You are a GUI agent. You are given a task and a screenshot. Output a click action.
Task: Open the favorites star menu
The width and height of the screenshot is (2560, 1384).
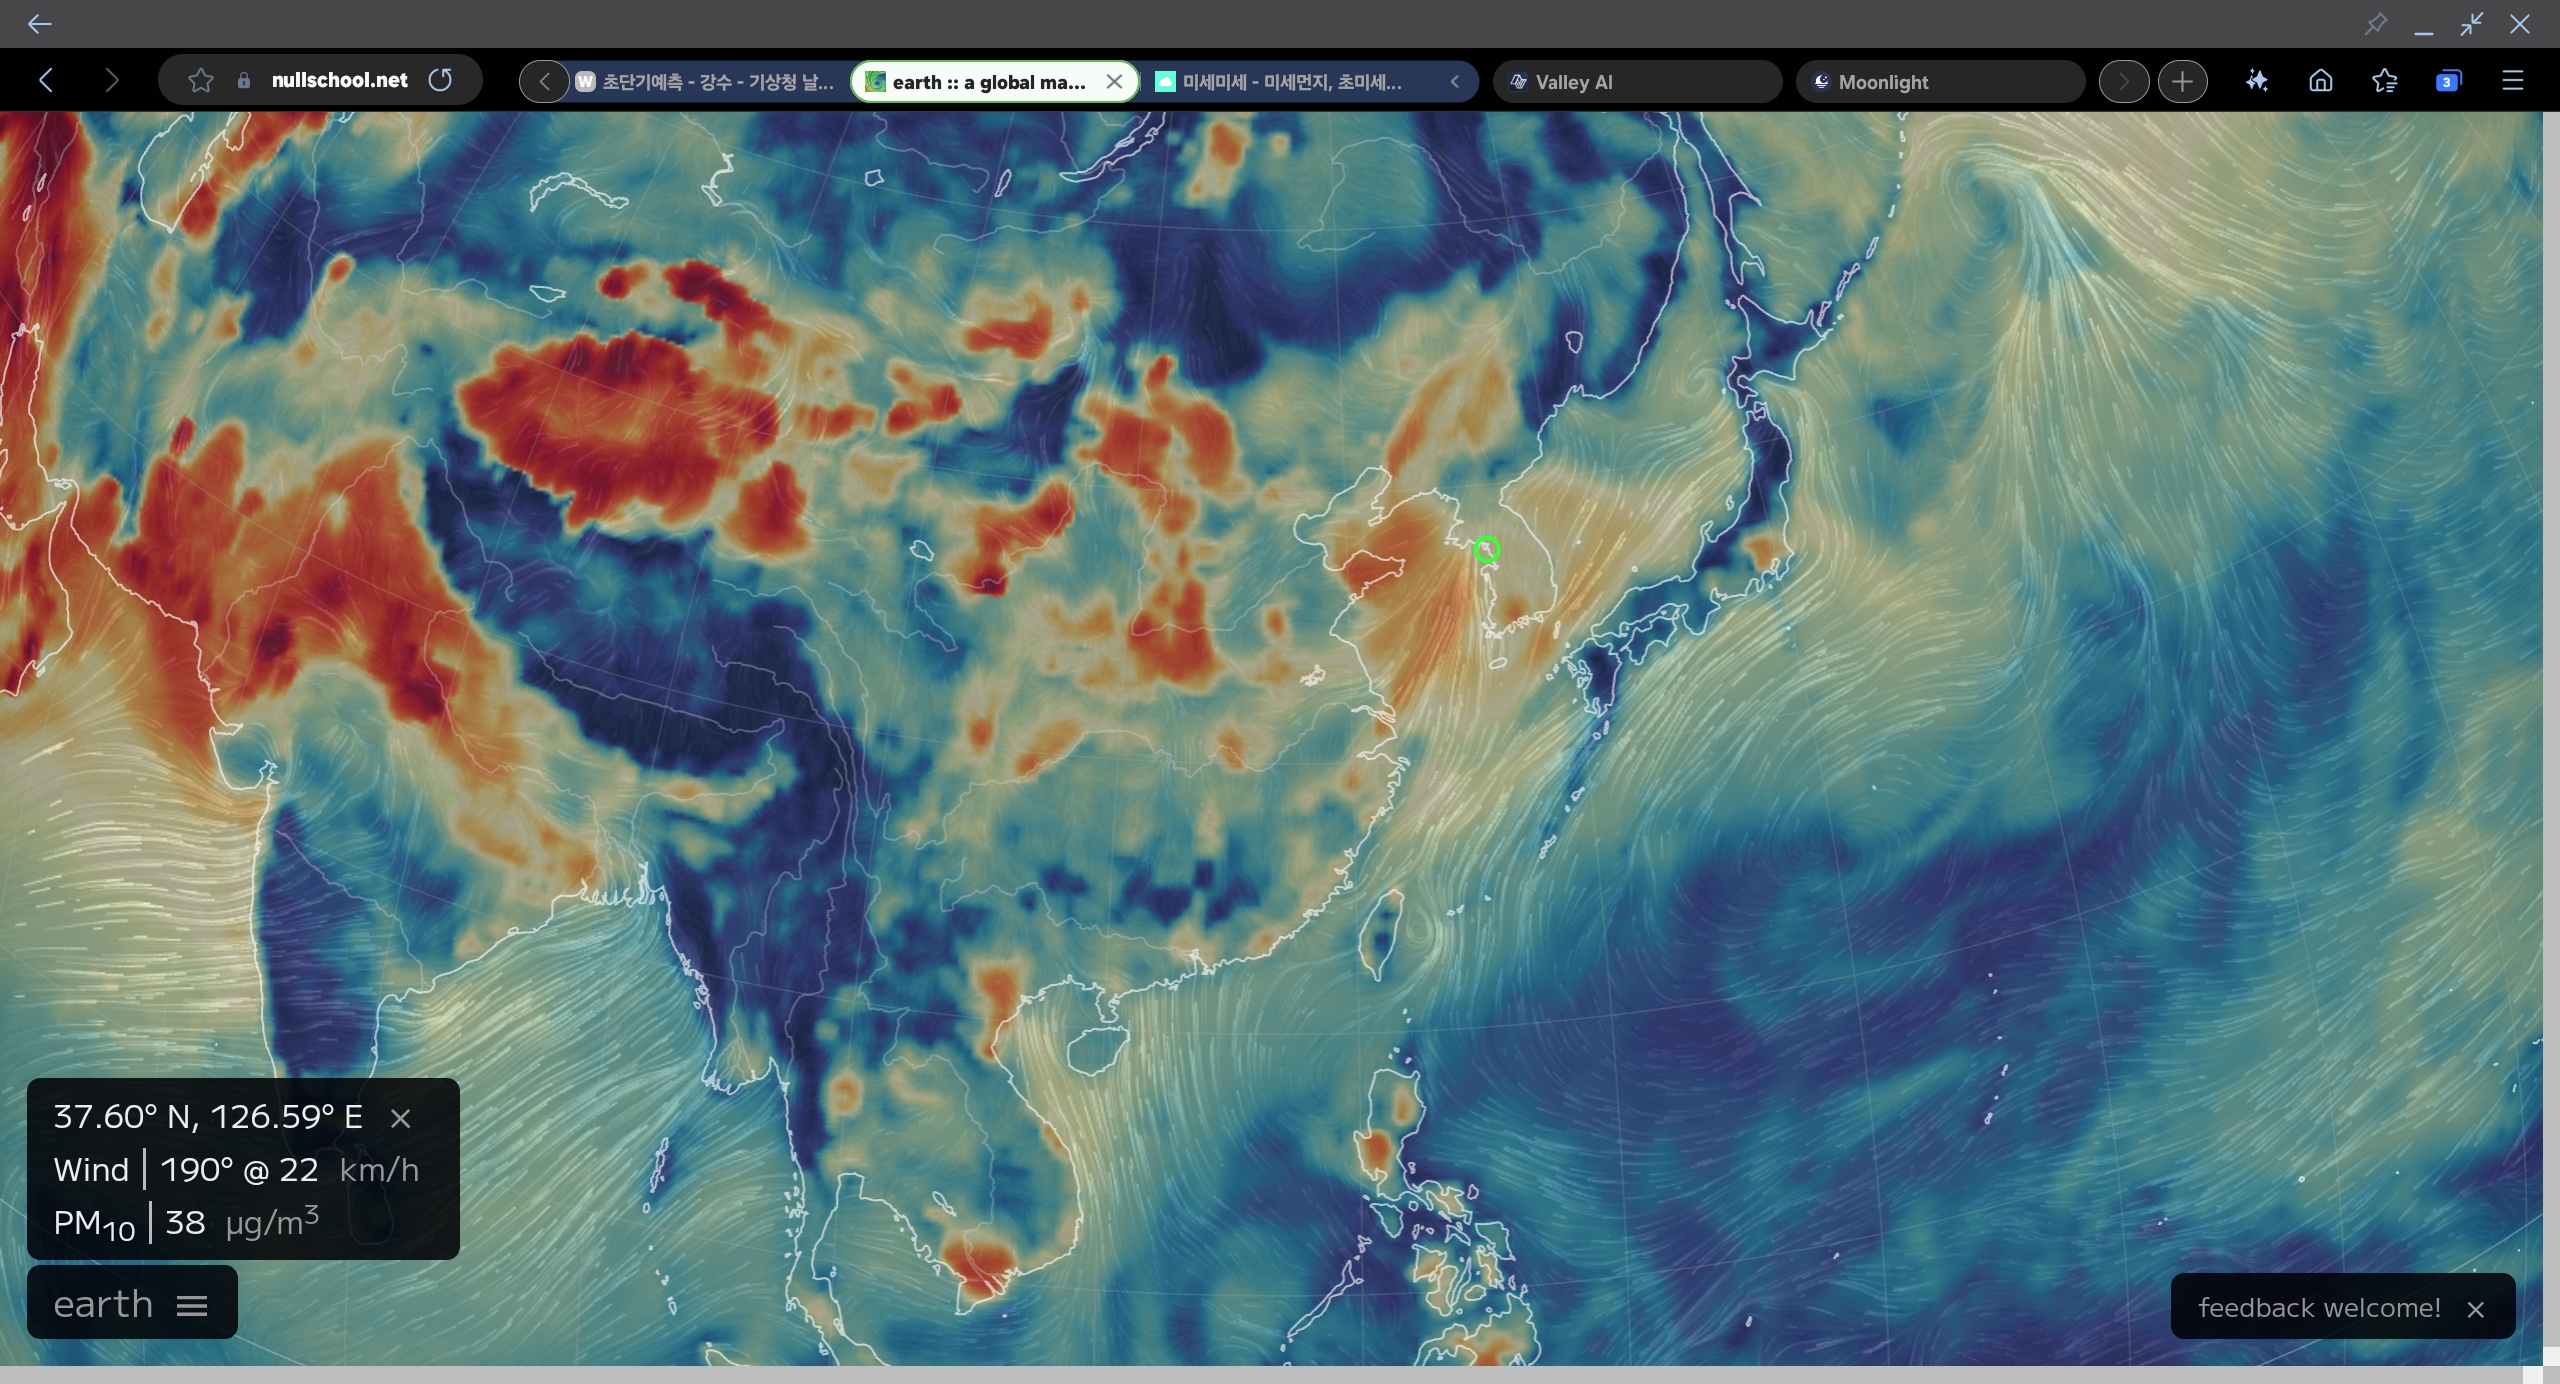(2385, 81)
